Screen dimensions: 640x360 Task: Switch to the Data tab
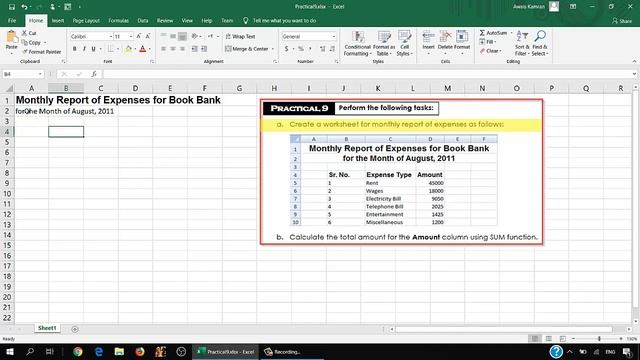pos(143,20)
